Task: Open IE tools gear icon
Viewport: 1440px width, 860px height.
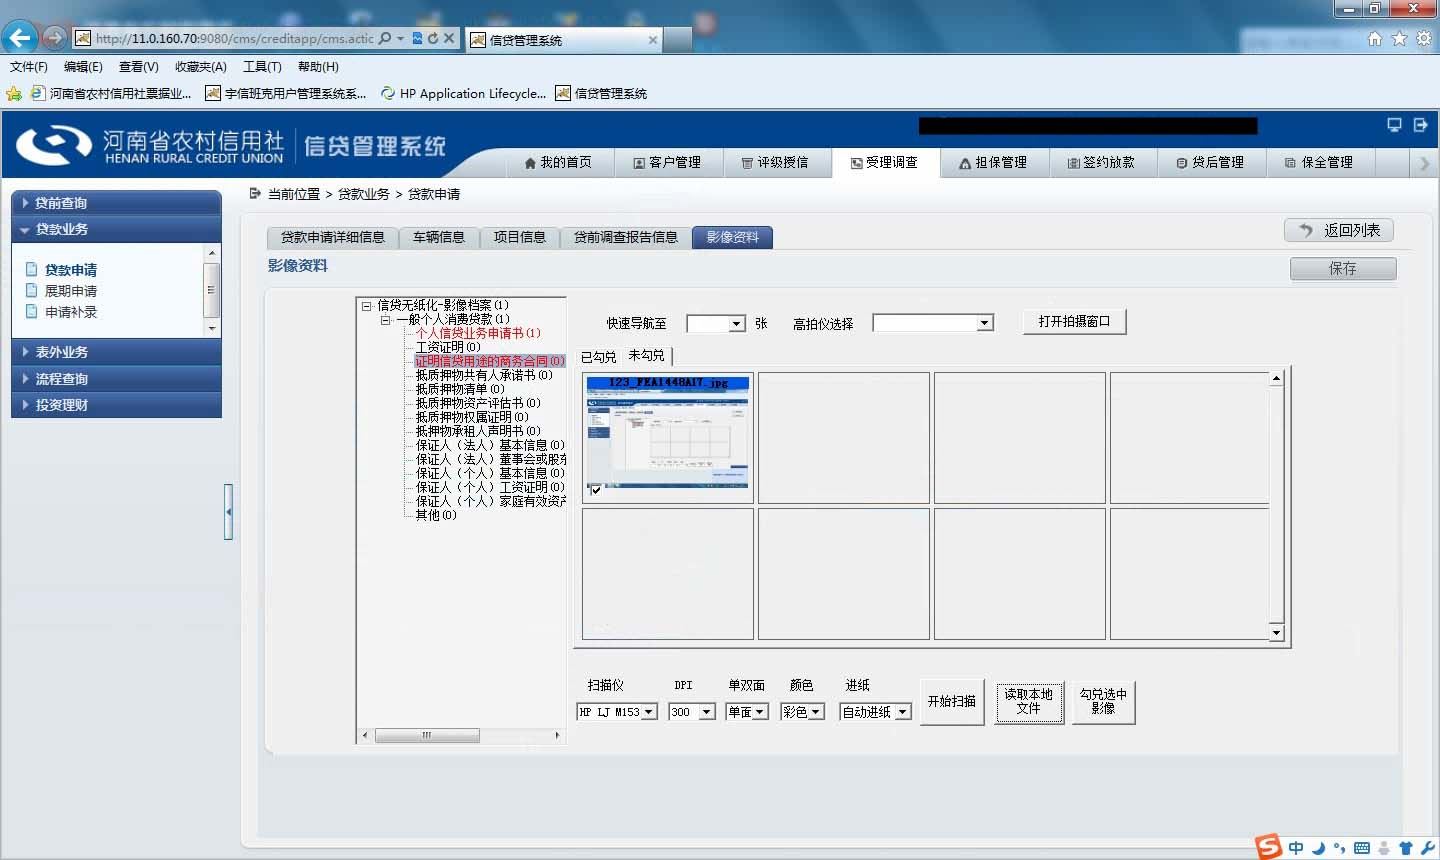Action: click(1424, 38)
